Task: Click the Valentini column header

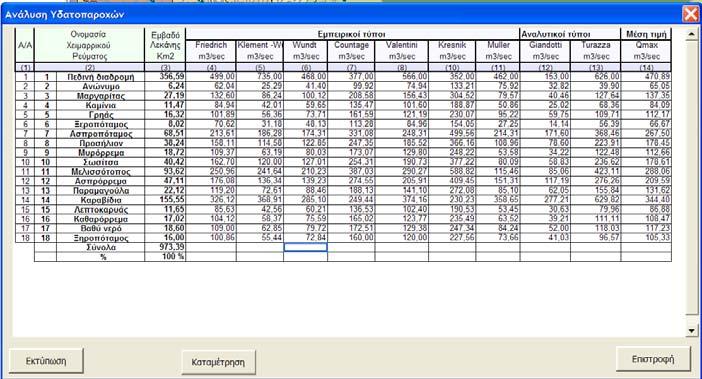Action: coord(402,45)
